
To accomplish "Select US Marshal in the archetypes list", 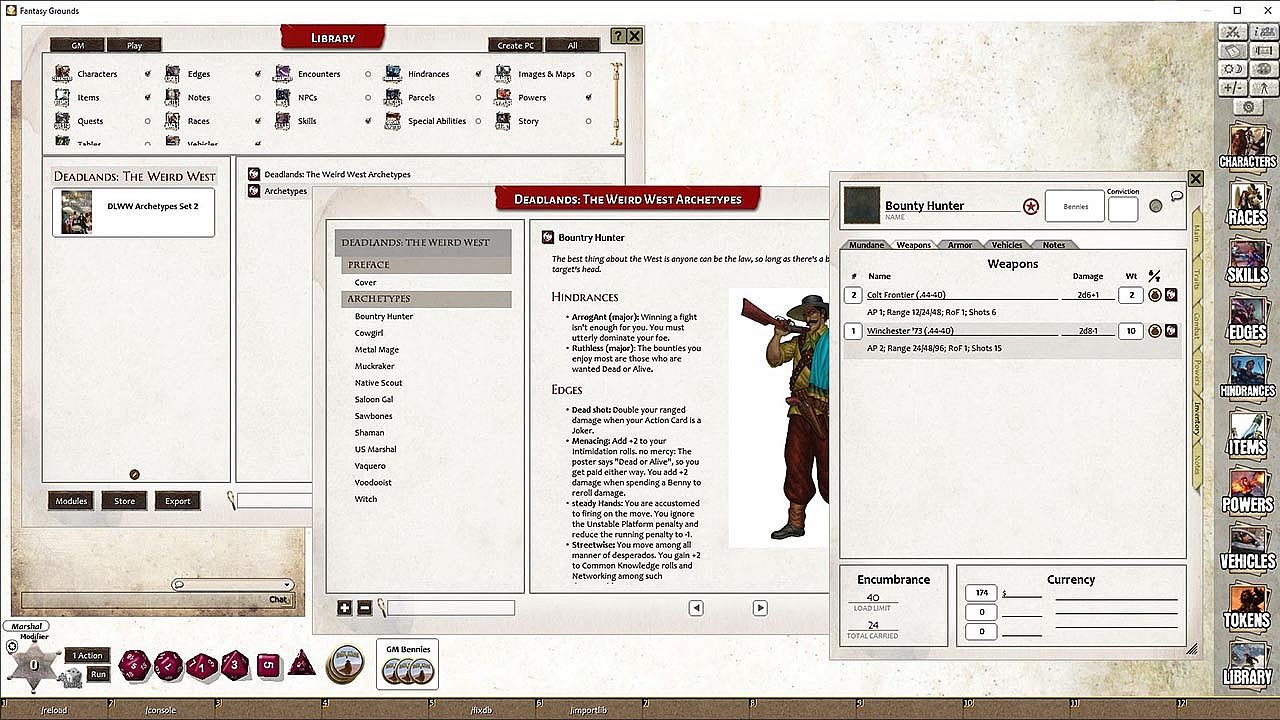I will 376,449.
